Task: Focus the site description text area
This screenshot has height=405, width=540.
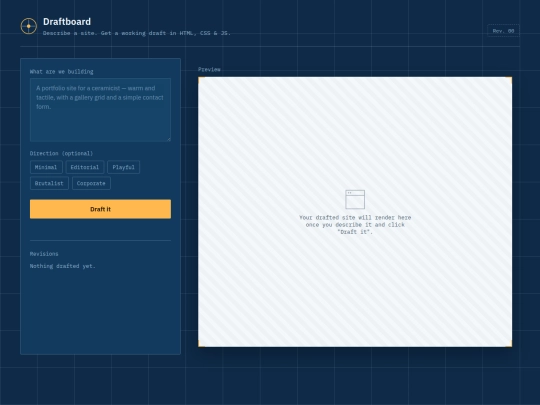Action: 100,110
